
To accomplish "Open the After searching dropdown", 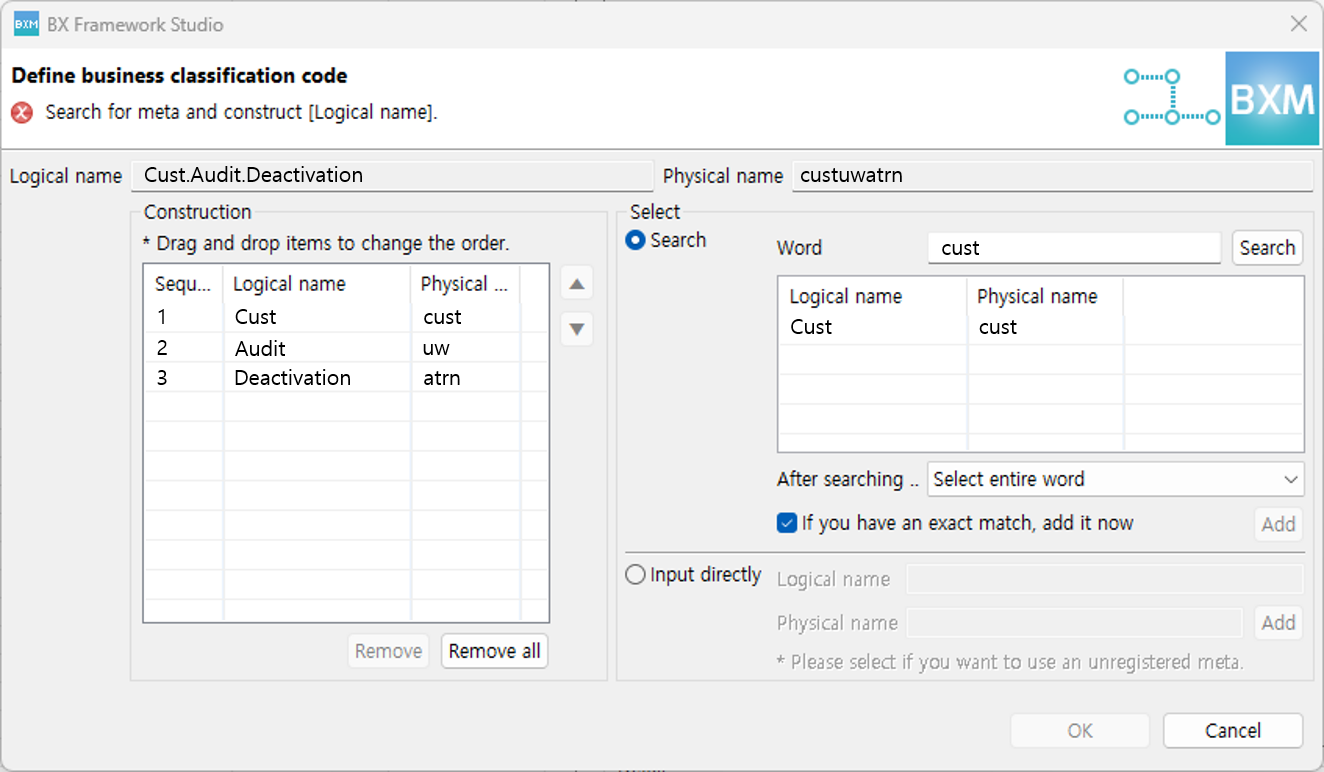I will coord(1115,480).
